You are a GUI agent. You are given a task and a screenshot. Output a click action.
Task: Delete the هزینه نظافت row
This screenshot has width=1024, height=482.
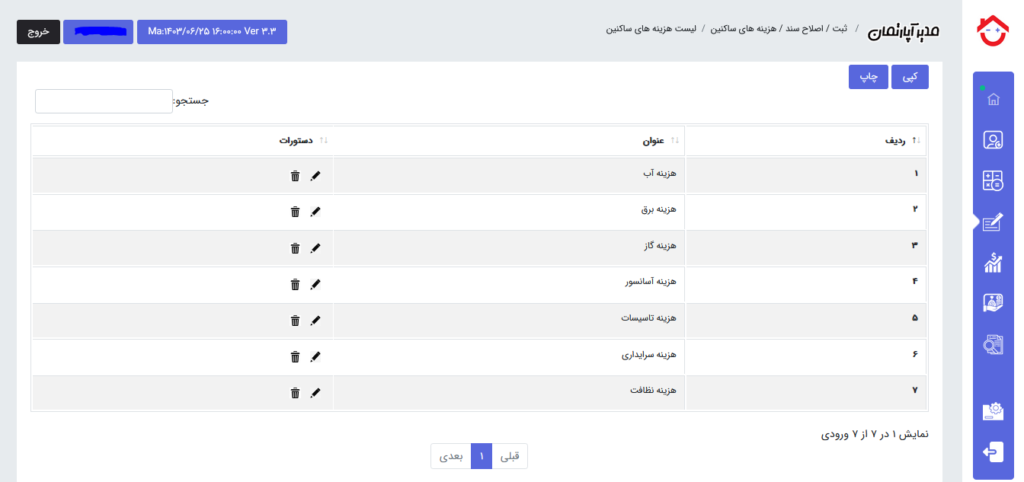click(295, 393)
